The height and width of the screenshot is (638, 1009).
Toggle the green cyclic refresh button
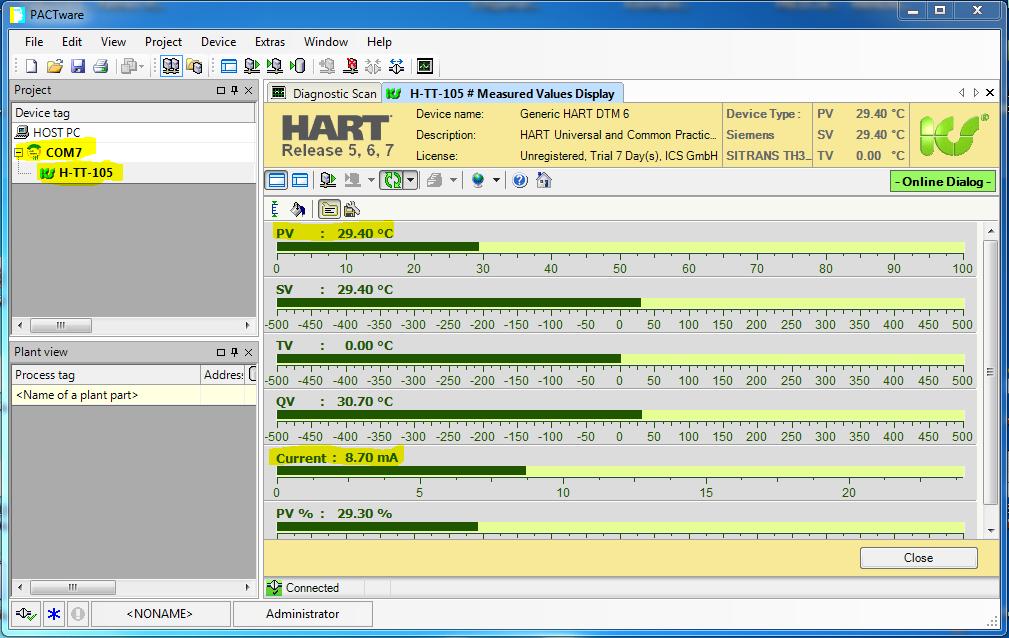pyautogui.click(x=392, y=180)
